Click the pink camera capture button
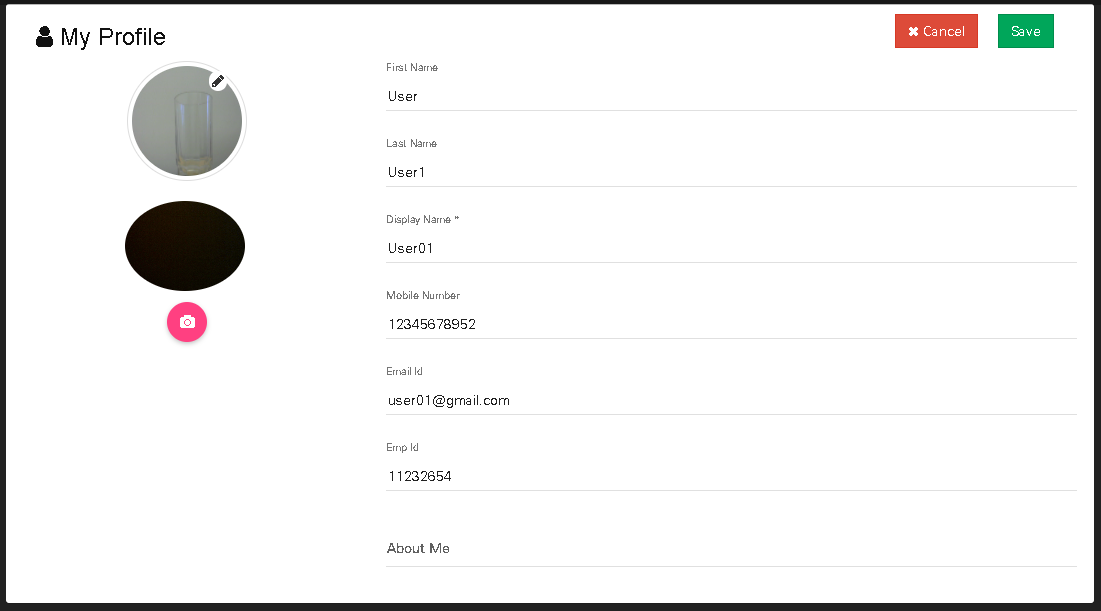1101x611 pixels. (x=187, y=322)
